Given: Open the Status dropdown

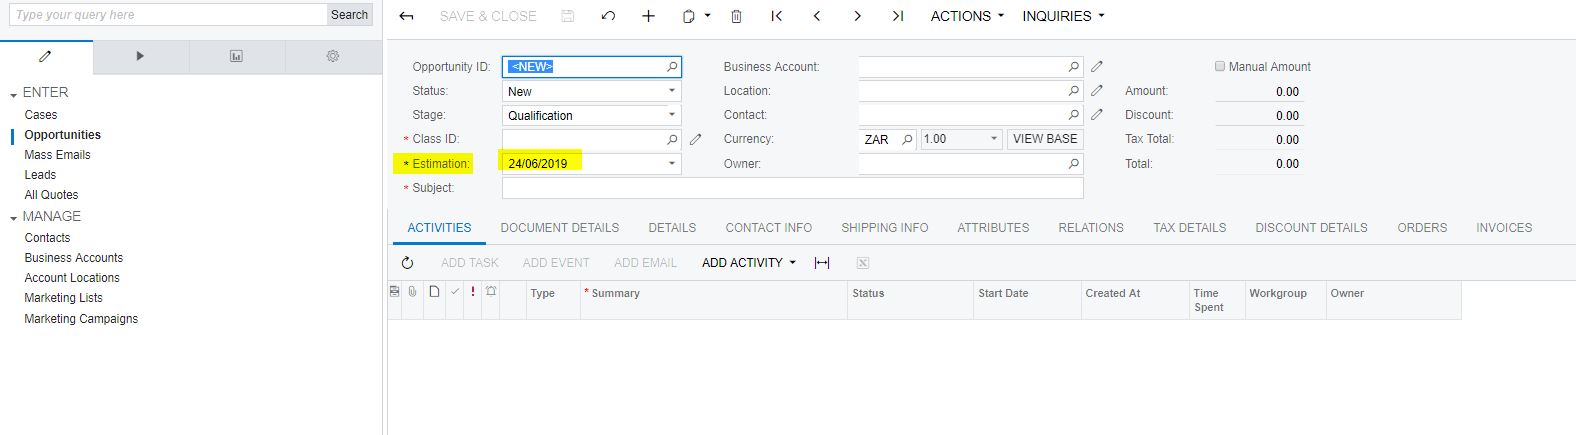Looking at the screenshot, I should click(672, 91).
